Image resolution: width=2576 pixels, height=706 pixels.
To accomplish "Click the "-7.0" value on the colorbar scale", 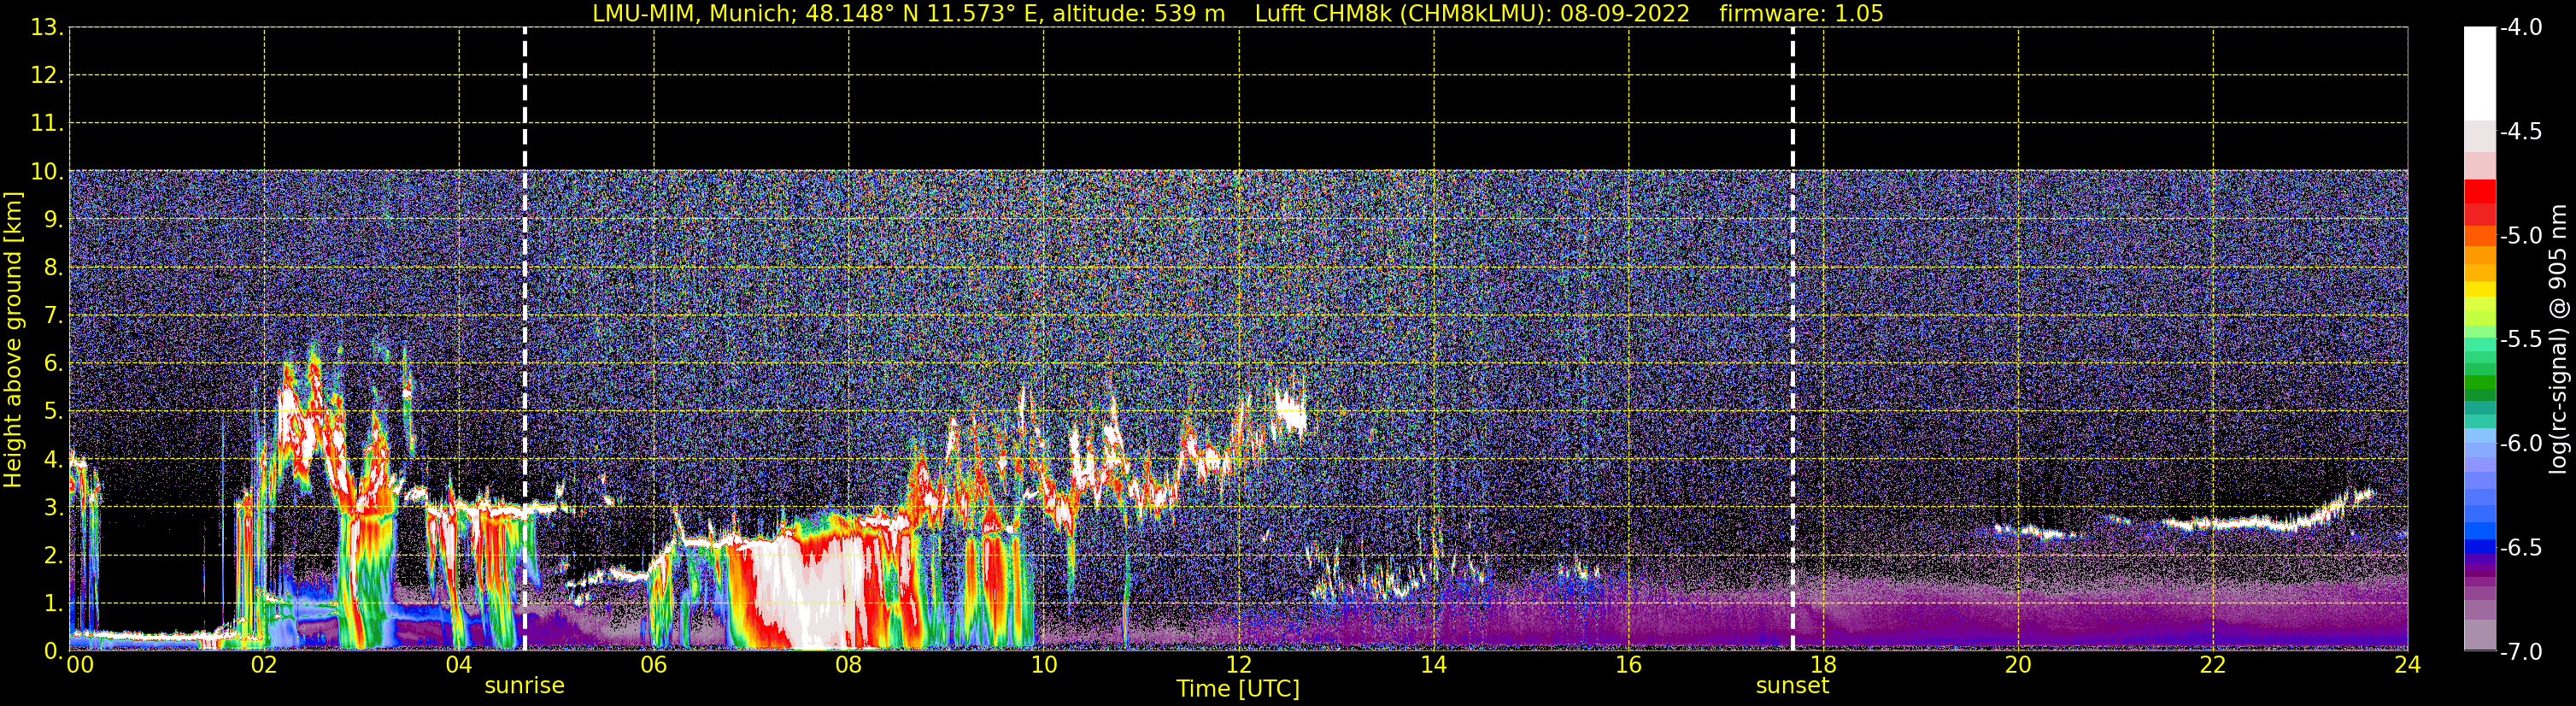I will (2520, 651).
